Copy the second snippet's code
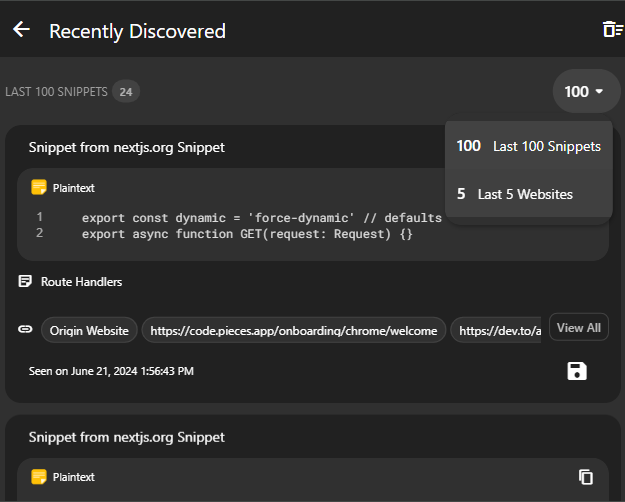The height and width of the screenshot is (502, 625). click(587, 477)
